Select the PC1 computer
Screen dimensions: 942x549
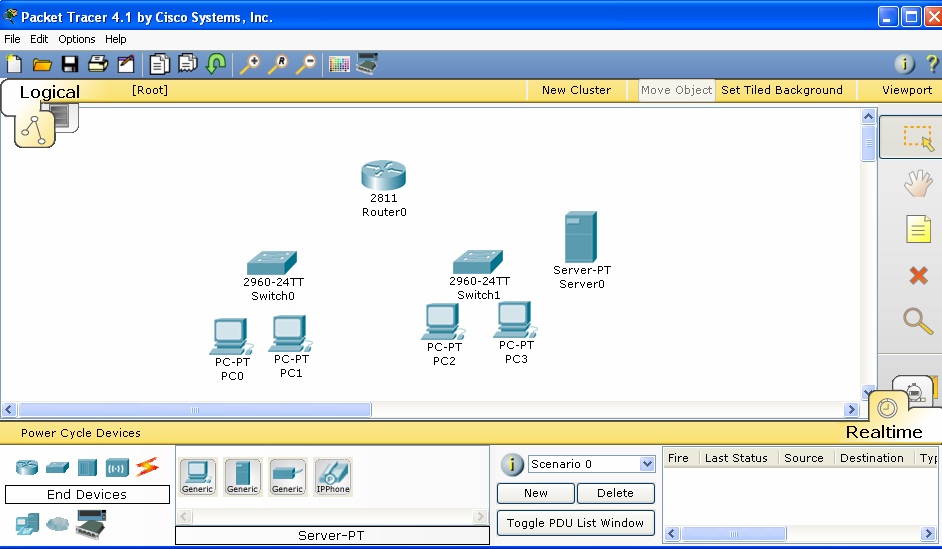290,333
